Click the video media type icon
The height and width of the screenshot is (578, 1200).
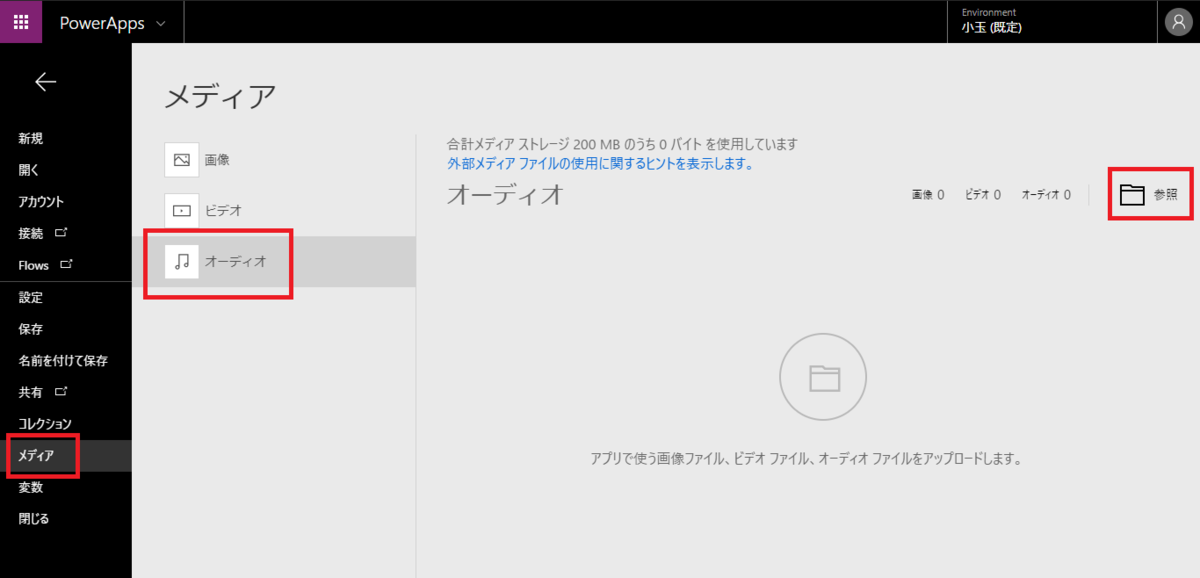[x=182, y=211]
